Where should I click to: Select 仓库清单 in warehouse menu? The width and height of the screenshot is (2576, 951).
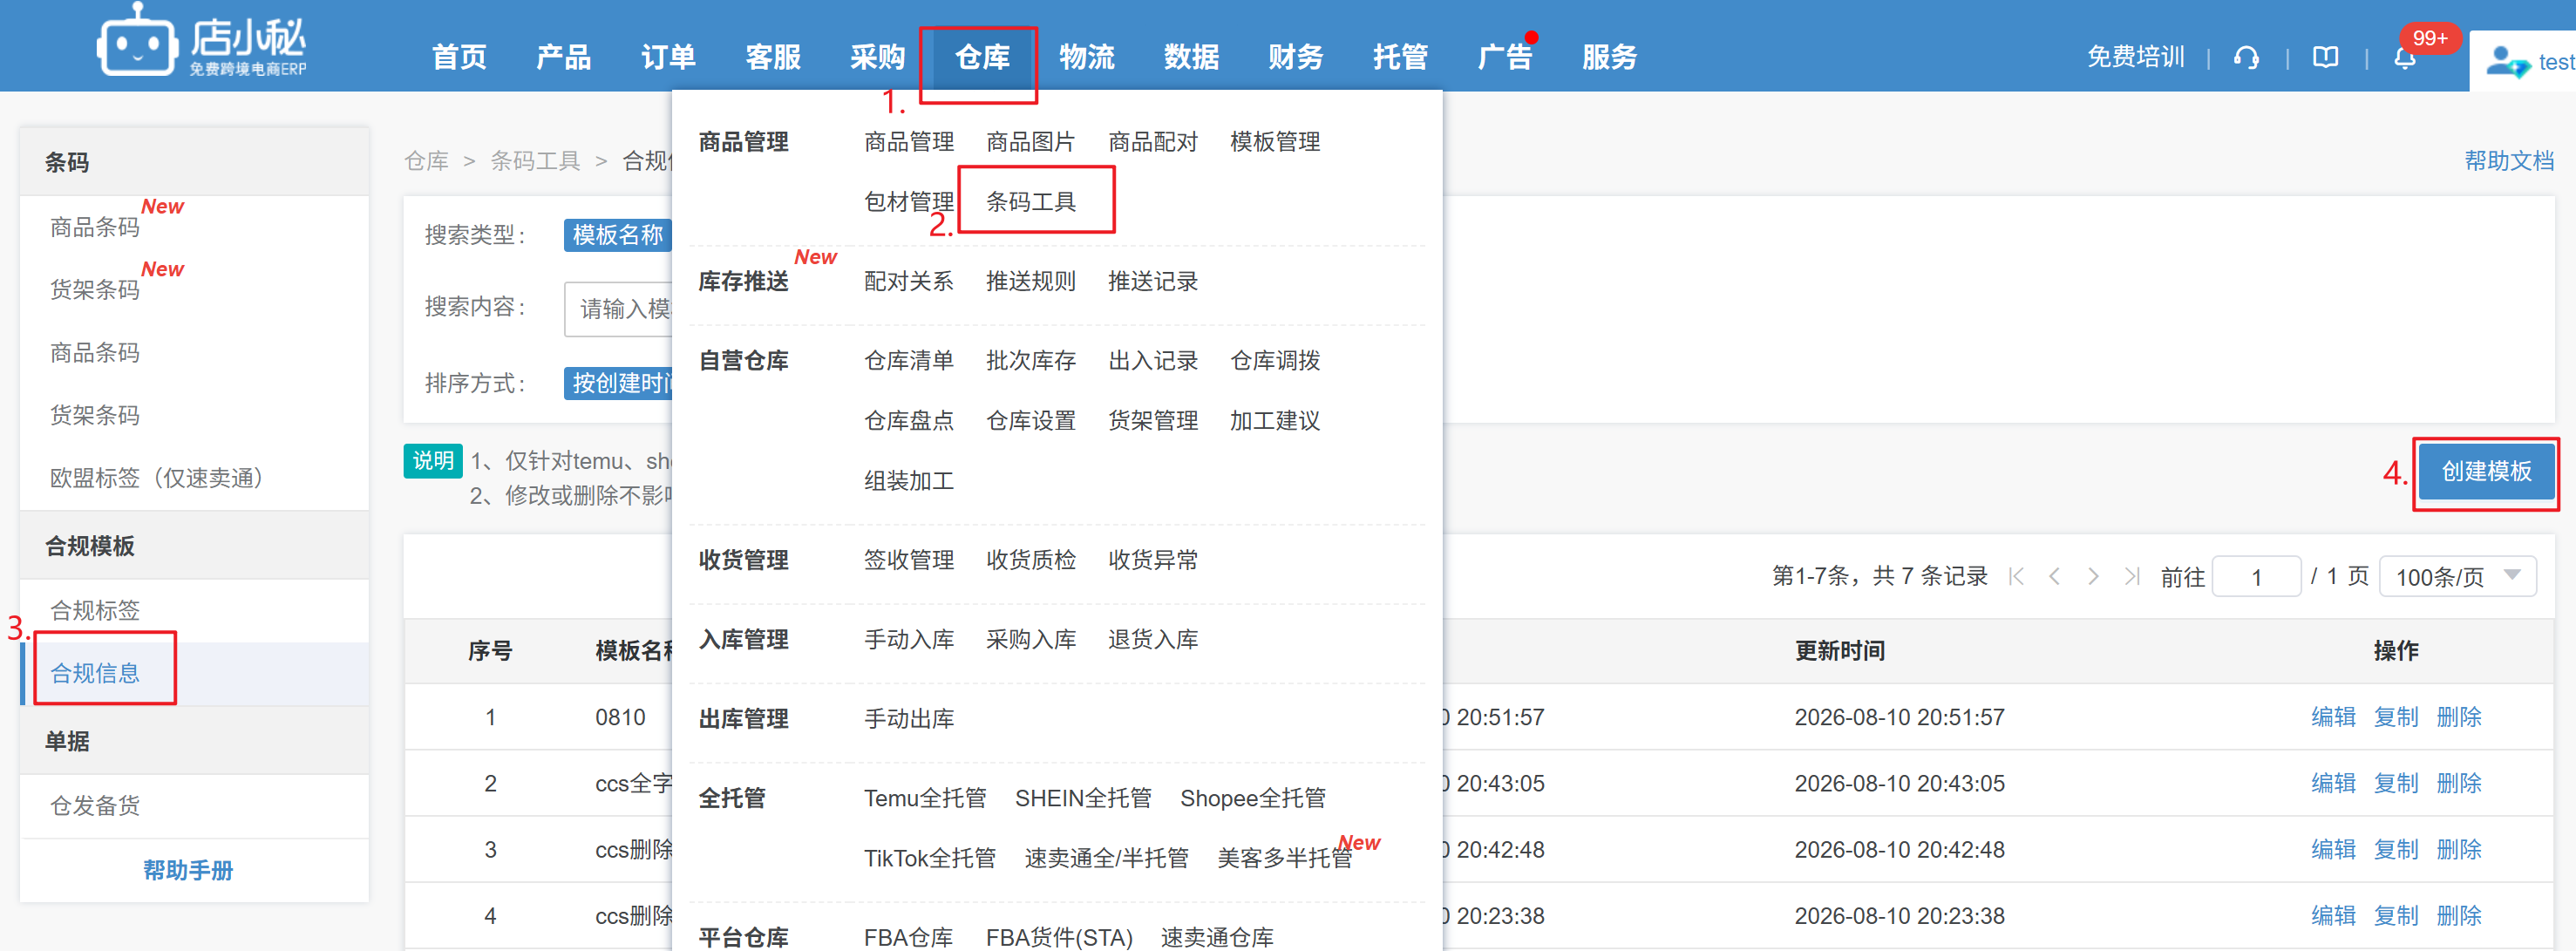909,360
